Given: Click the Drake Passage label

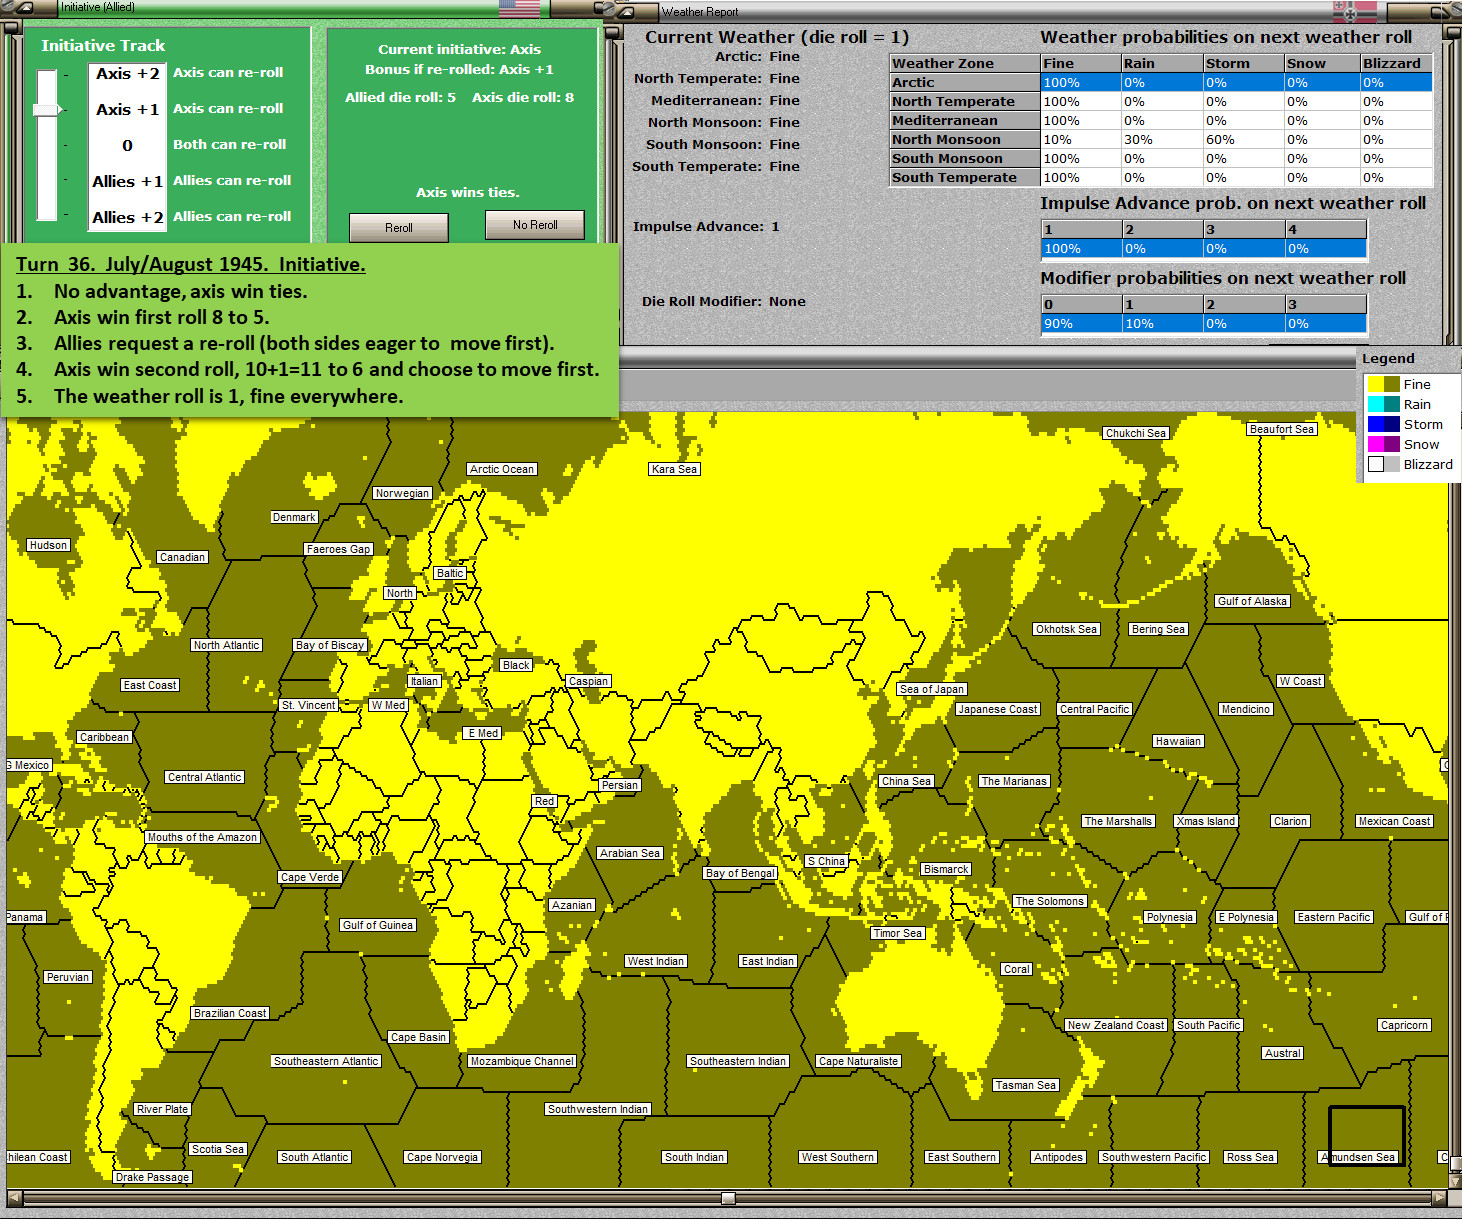Looking at the screenshot, I should coord(153,1177).
